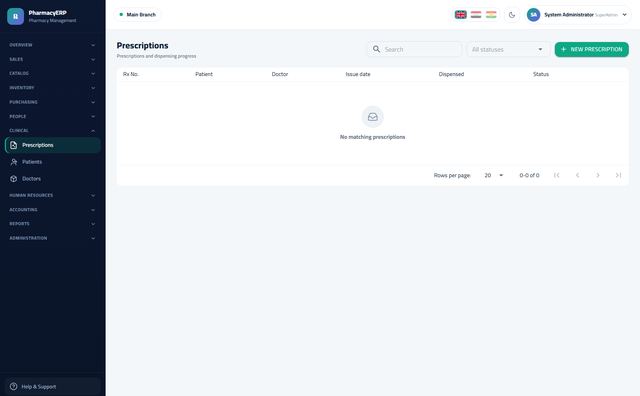Click the New Prescription button

coord(591,49)
